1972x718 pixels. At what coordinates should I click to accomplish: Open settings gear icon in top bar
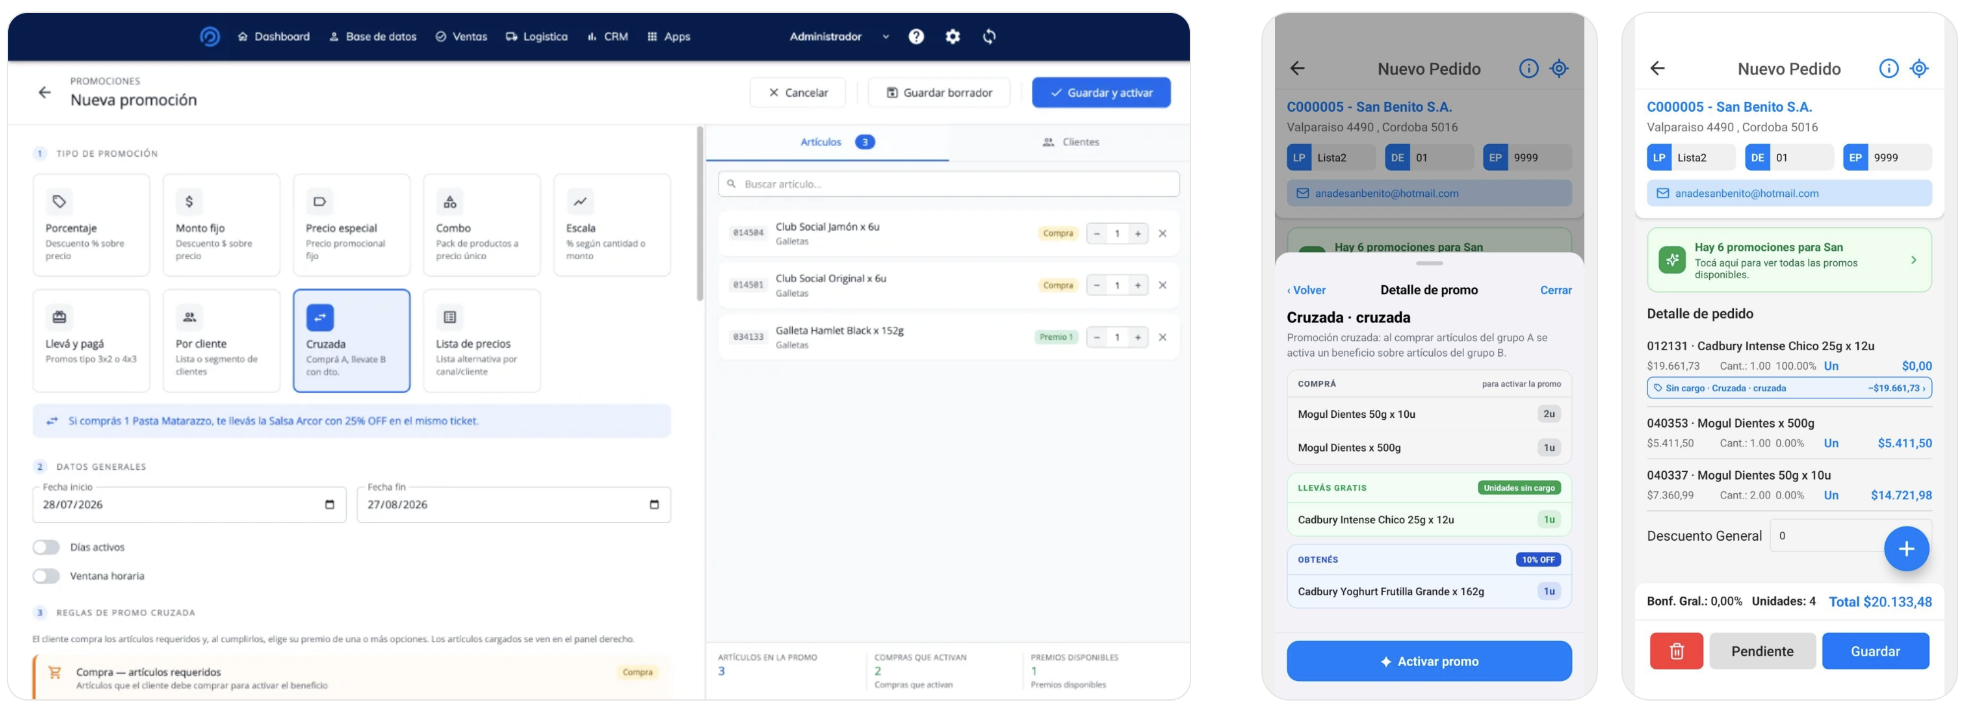953,37
